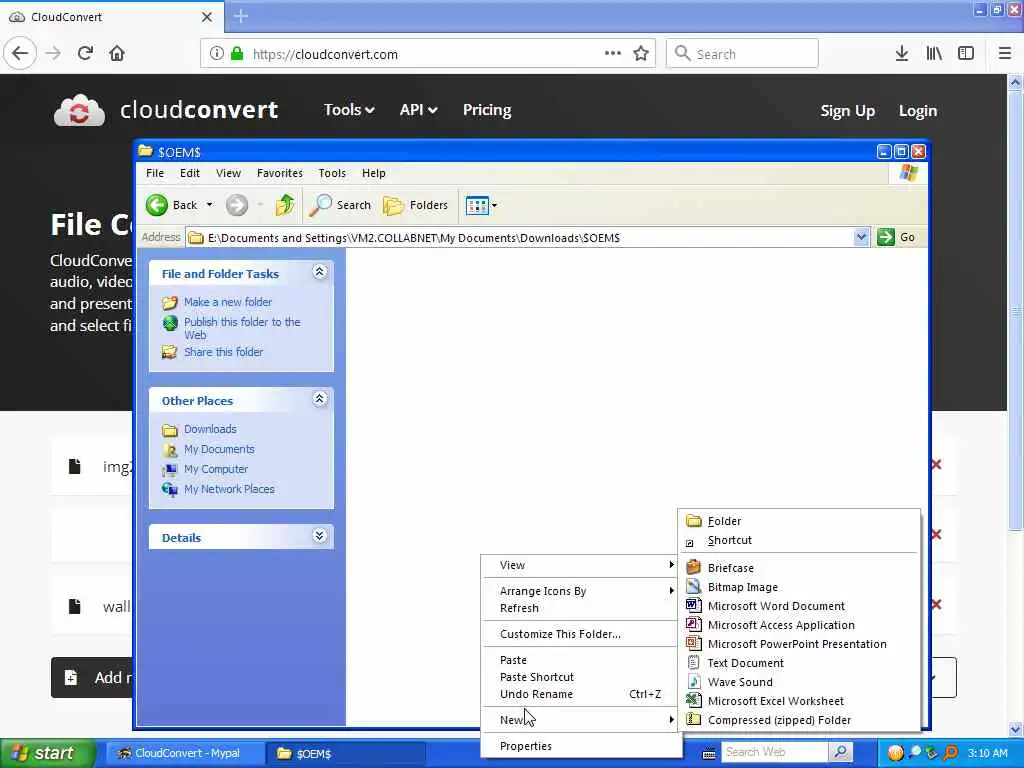Go to My Network Places
The width and height of the screenshot is (1024, 768).
(229, 489)
